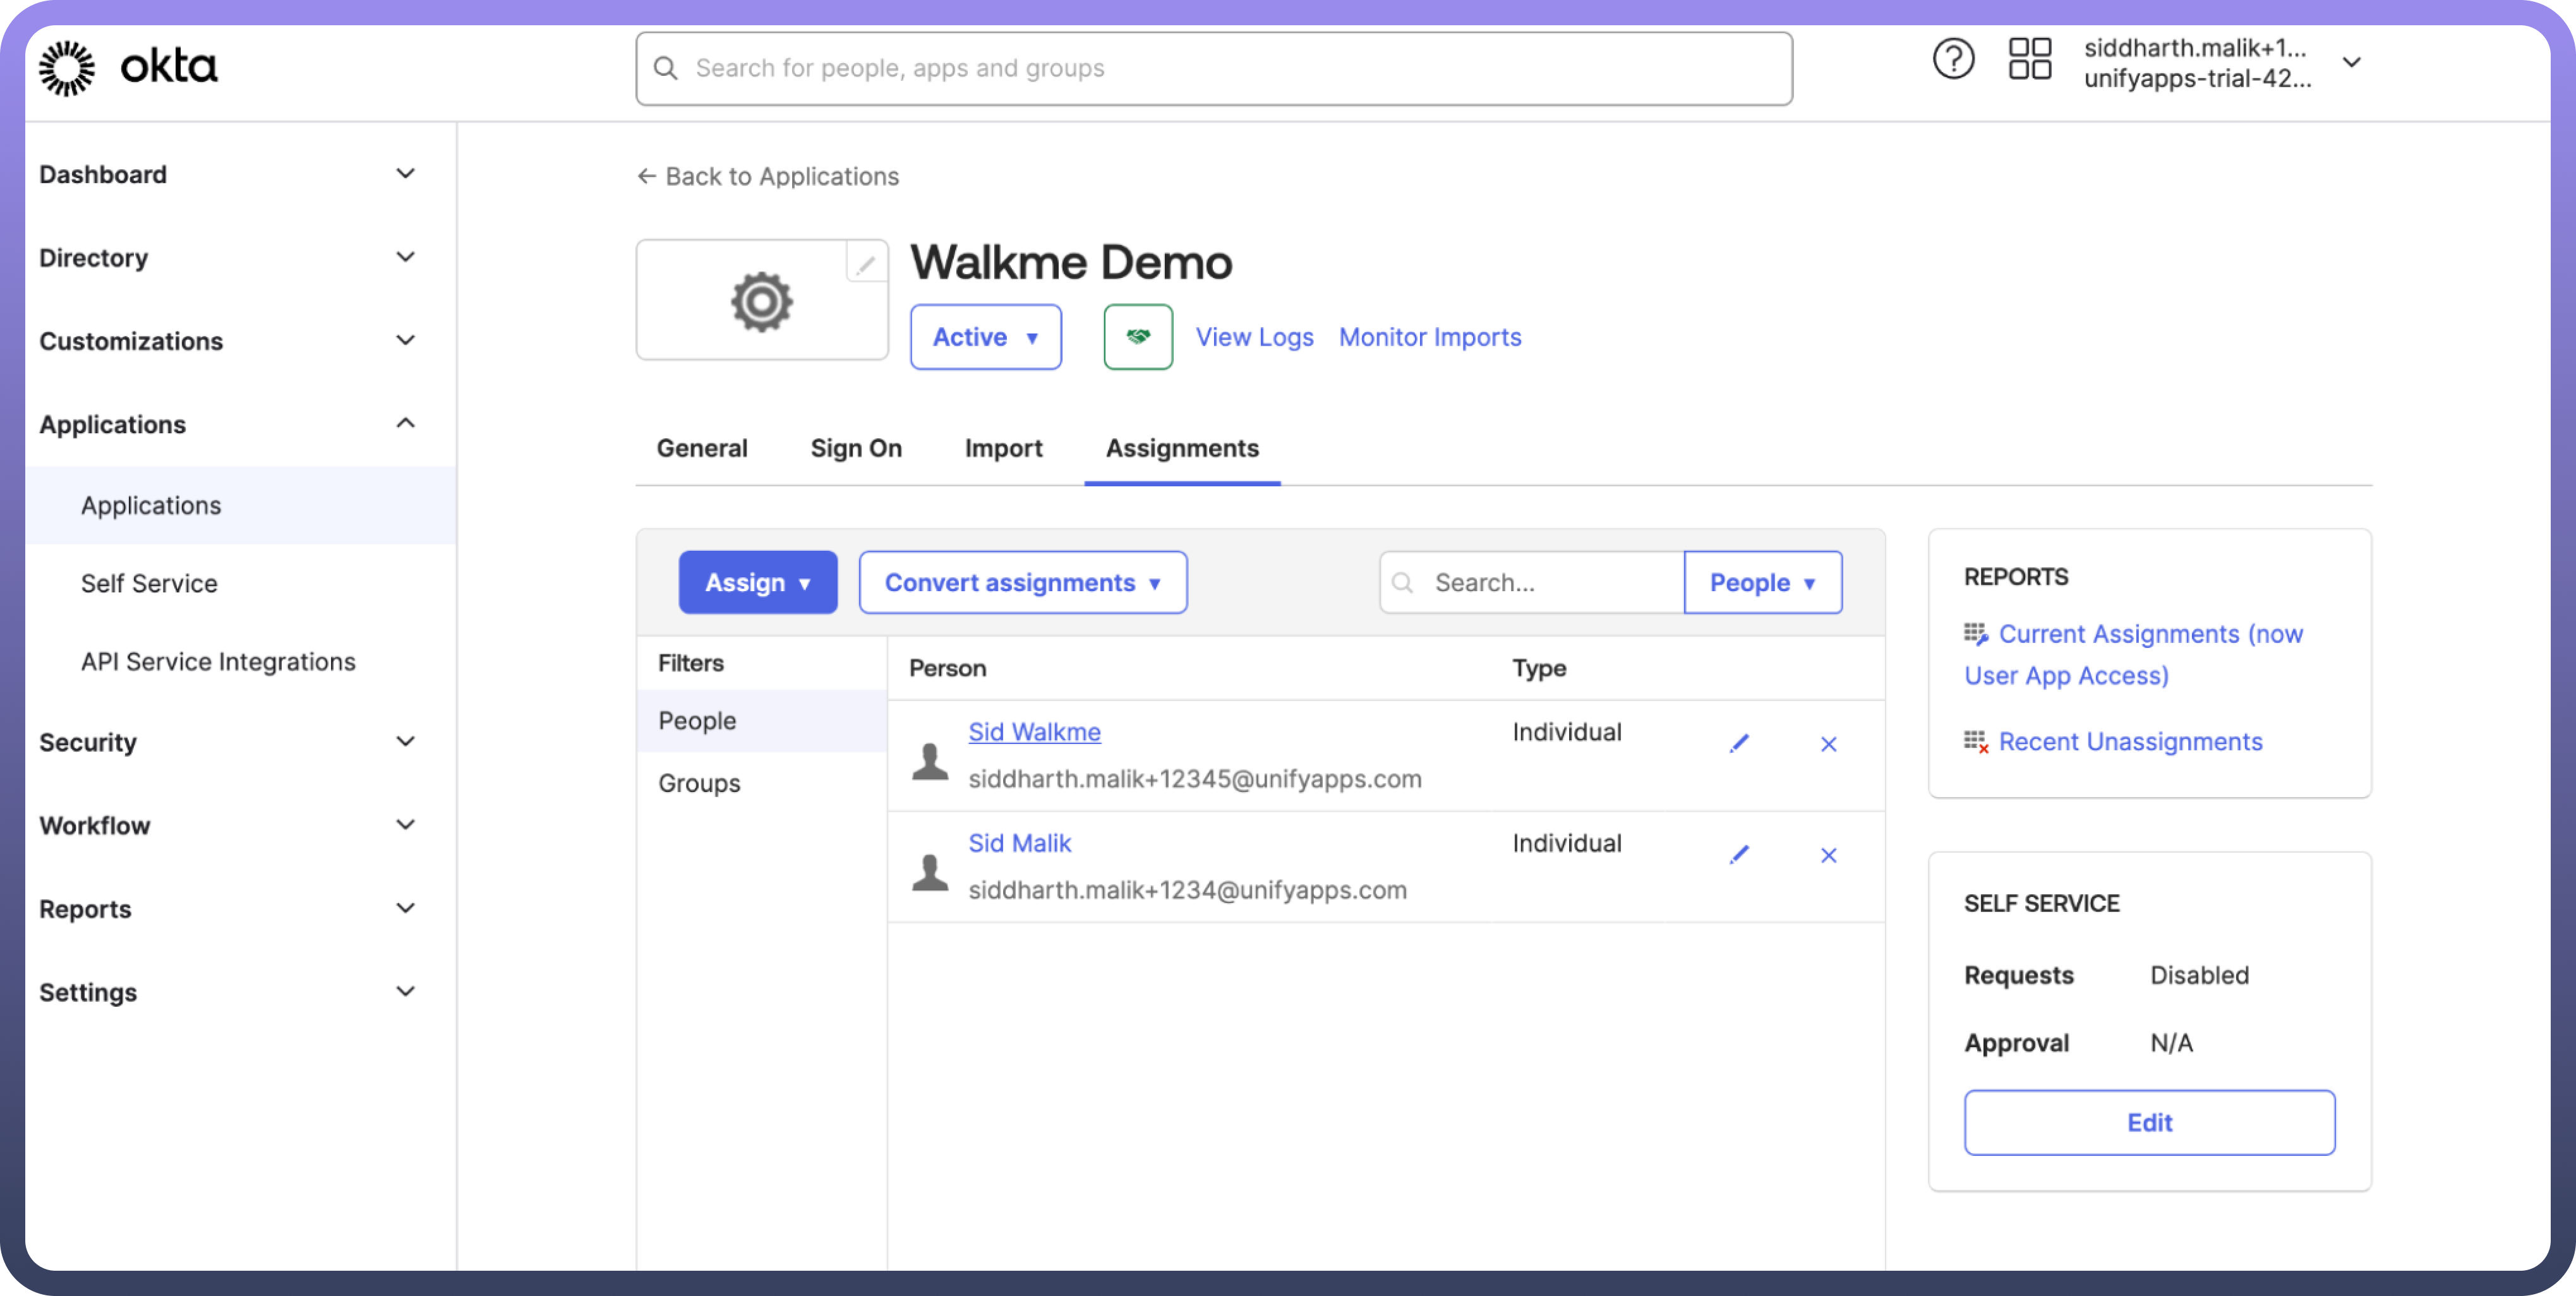The image size is (2576, 1296).
Task: Collapse the Applications menu
Action: point(405,423)
